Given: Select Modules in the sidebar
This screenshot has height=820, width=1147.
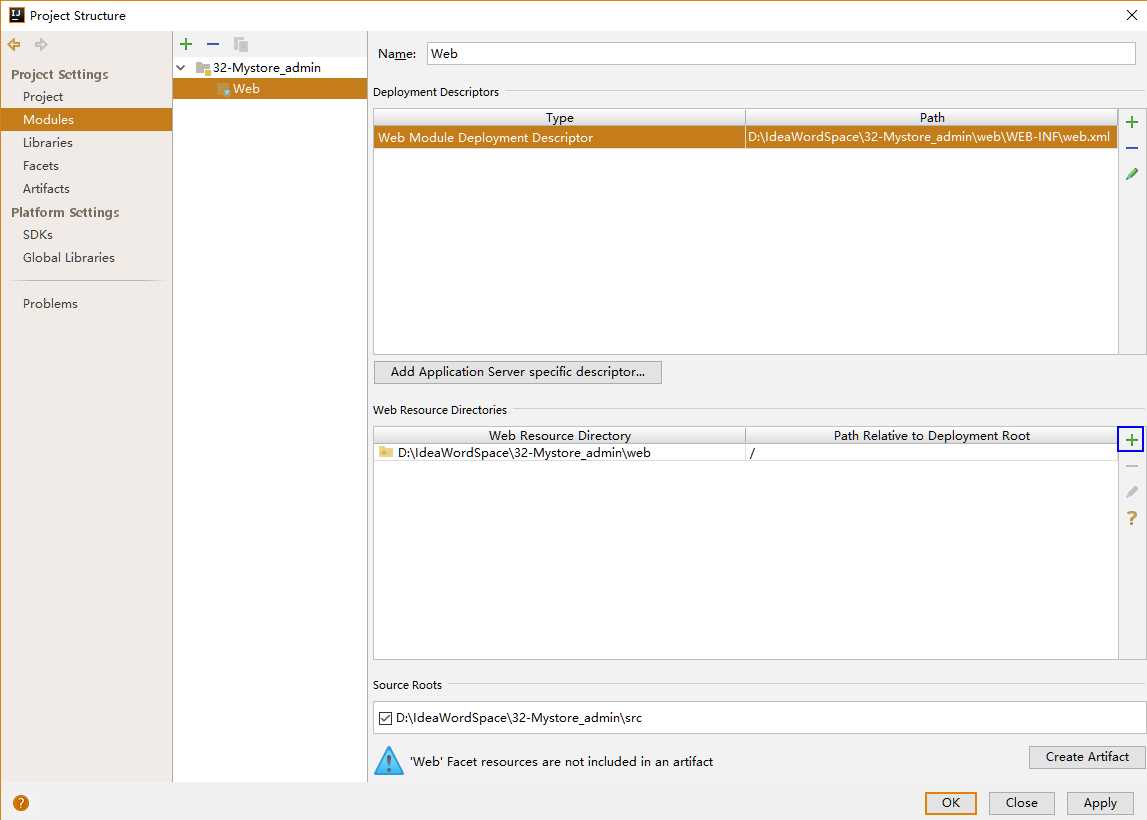Looking at the screenshot, I should [x=86, y=119].
